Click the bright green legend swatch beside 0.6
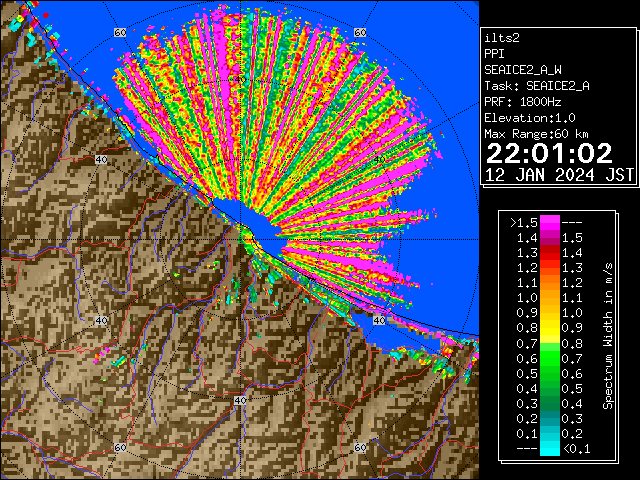Image resolution: width=640 pixels, height=480 pixels. (x=549, y=358)
